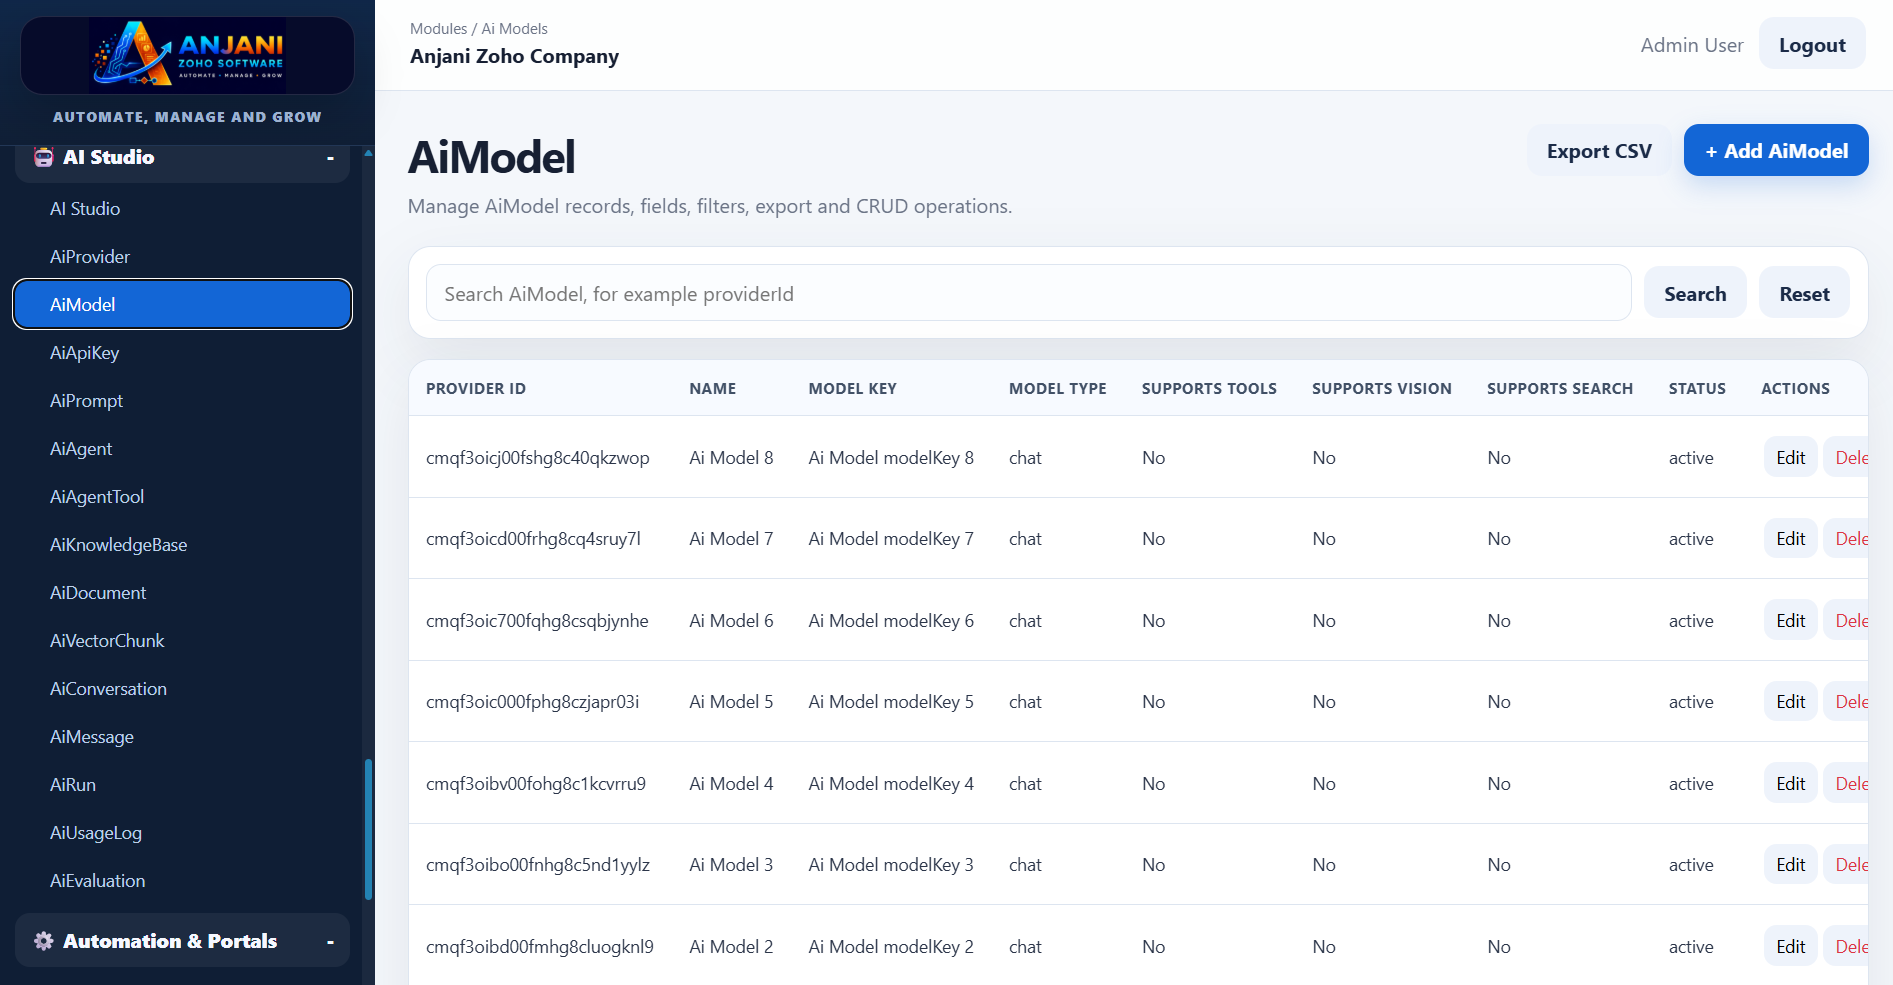The height and width of the screenshot is (985, 1893).
Task: Edit the Ai Model 6 row
Action: pyautogui.click(x=1790, y=620)
